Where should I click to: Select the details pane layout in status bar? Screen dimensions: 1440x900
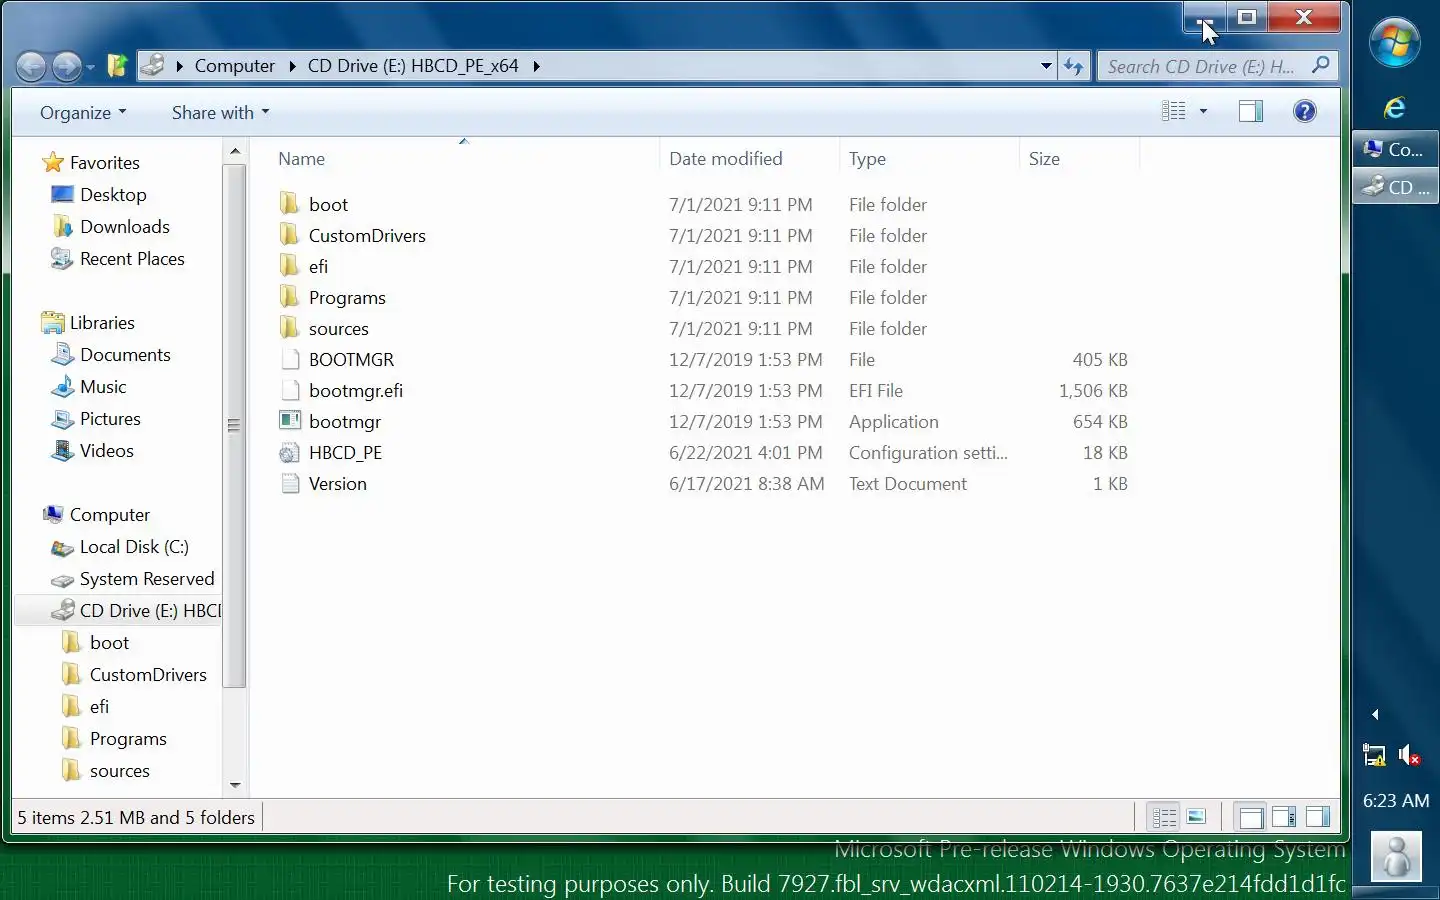(1284, 817)
